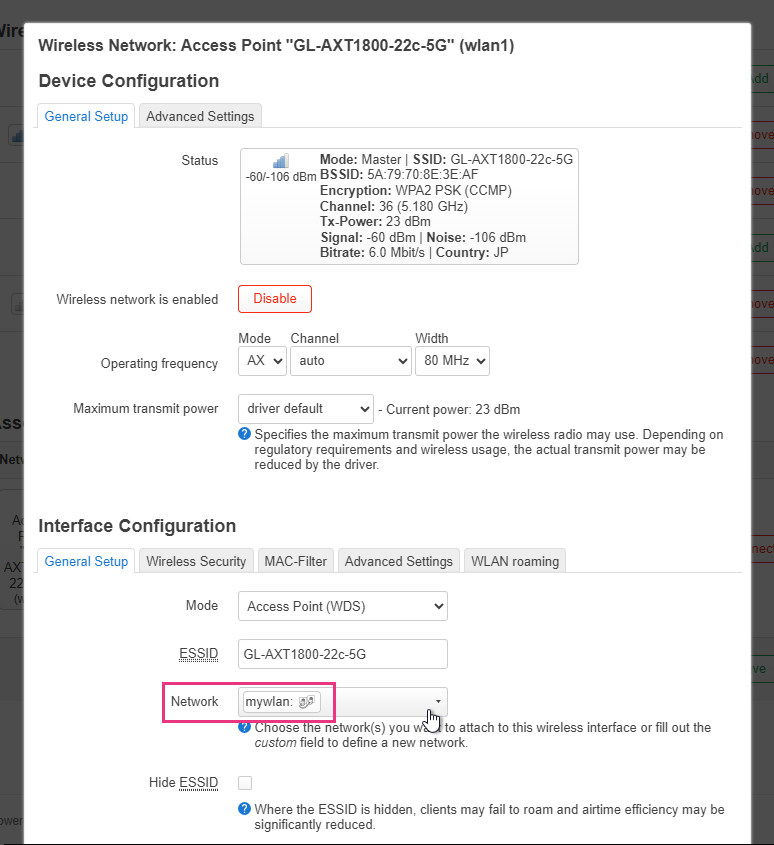Select Interface Configuration General Setup tab
Image resolution: width=774 pixels, height=845 pixels.
86,562
